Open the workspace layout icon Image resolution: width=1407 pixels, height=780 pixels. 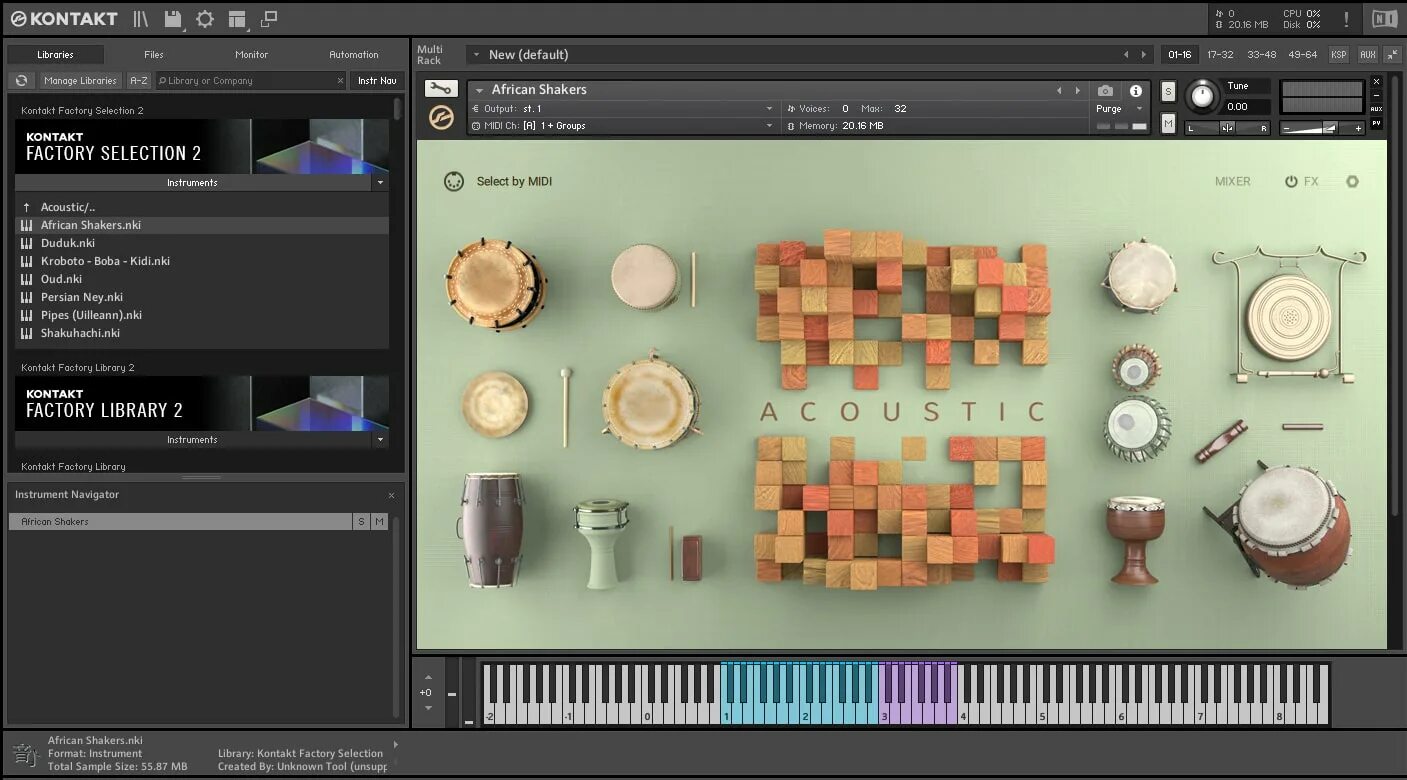tap(237, 19)
